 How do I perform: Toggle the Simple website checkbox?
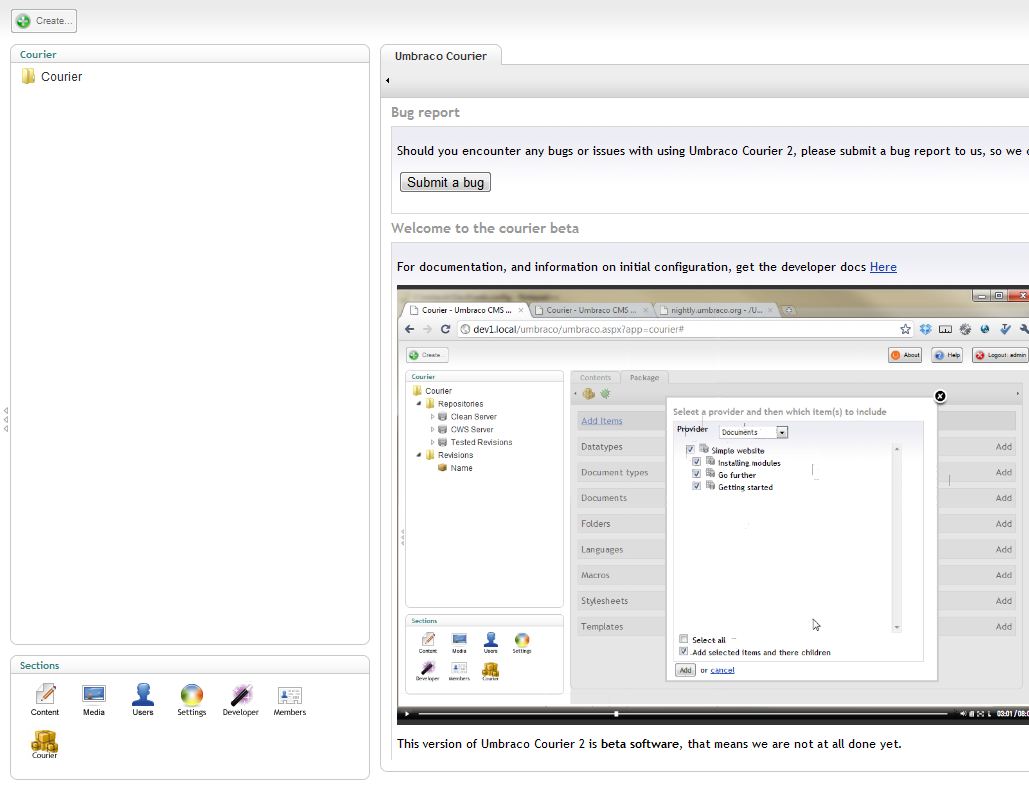[690, 450]
